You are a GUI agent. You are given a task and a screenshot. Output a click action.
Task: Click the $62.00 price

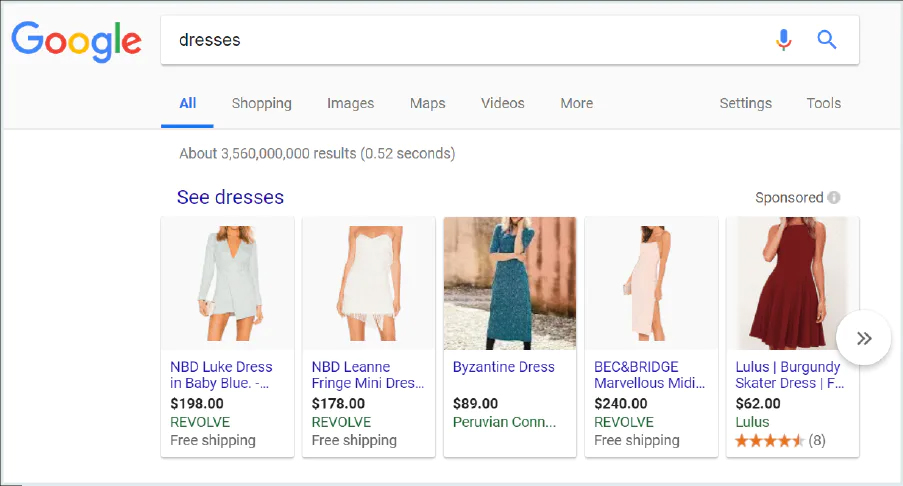coord(758,404)
